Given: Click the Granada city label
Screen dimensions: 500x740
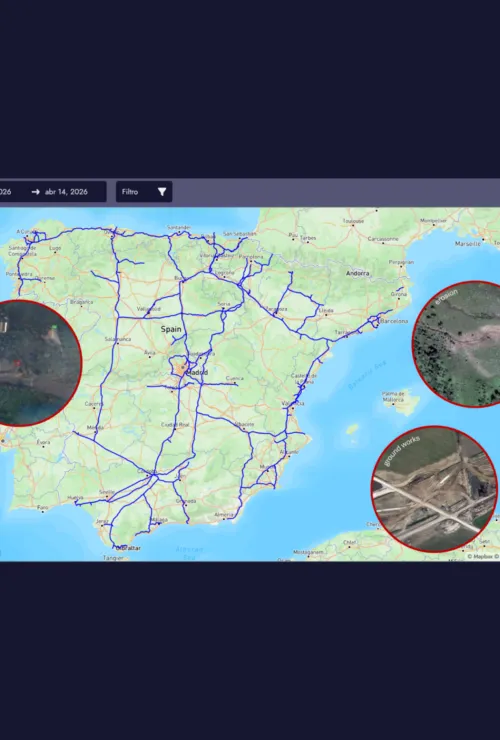Looking at the screenshot, I should click(186, 501).
